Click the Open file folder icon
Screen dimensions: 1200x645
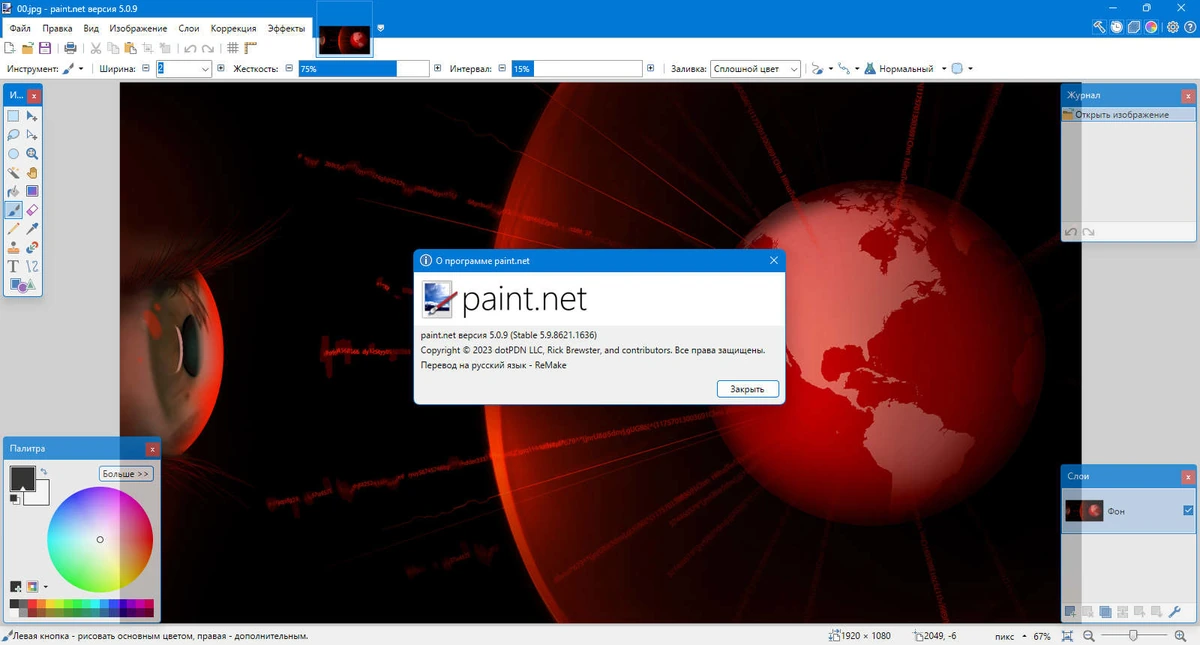(28, 48)
